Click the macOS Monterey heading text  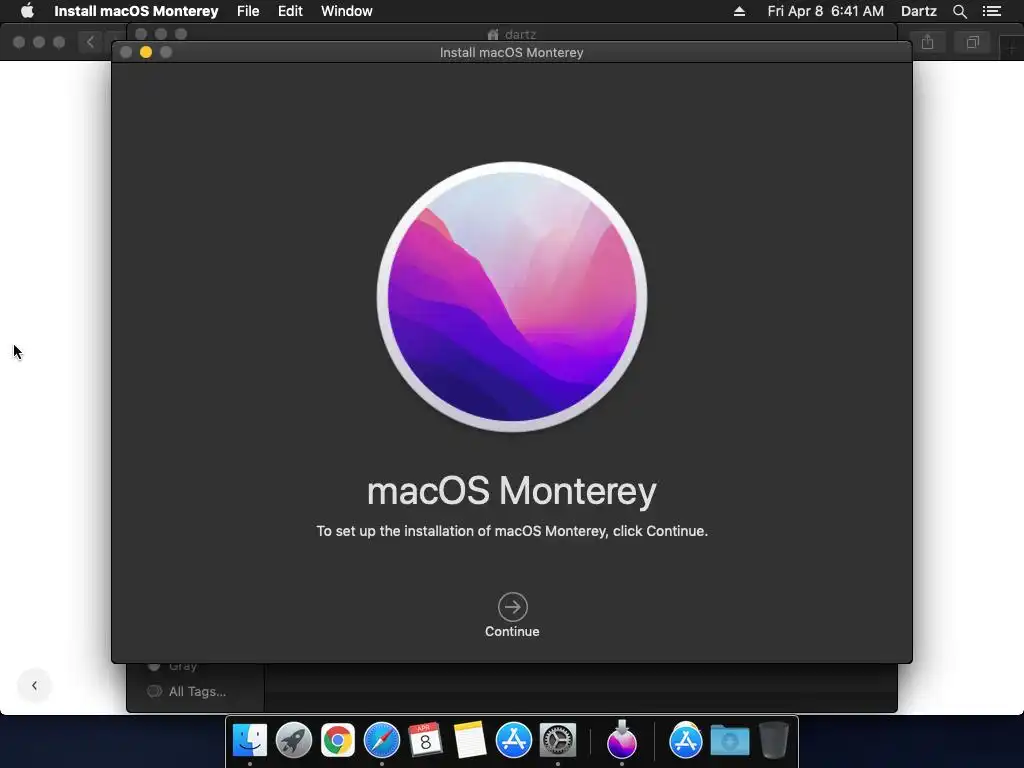pyautogui.click(x=512, y=491)
